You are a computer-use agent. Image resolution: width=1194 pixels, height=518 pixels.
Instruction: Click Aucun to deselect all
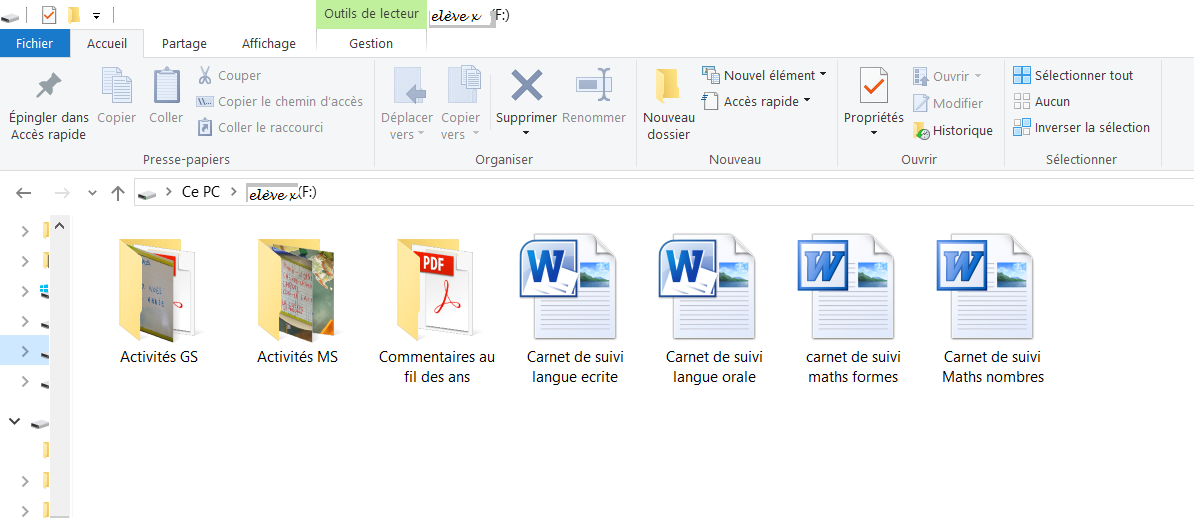(x=1042, y=101)
